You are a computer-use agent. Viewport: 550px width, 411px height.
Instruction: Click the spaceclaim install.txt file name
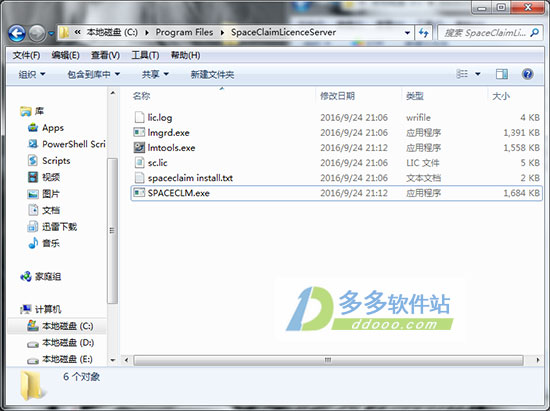click(x=190, y=178)
